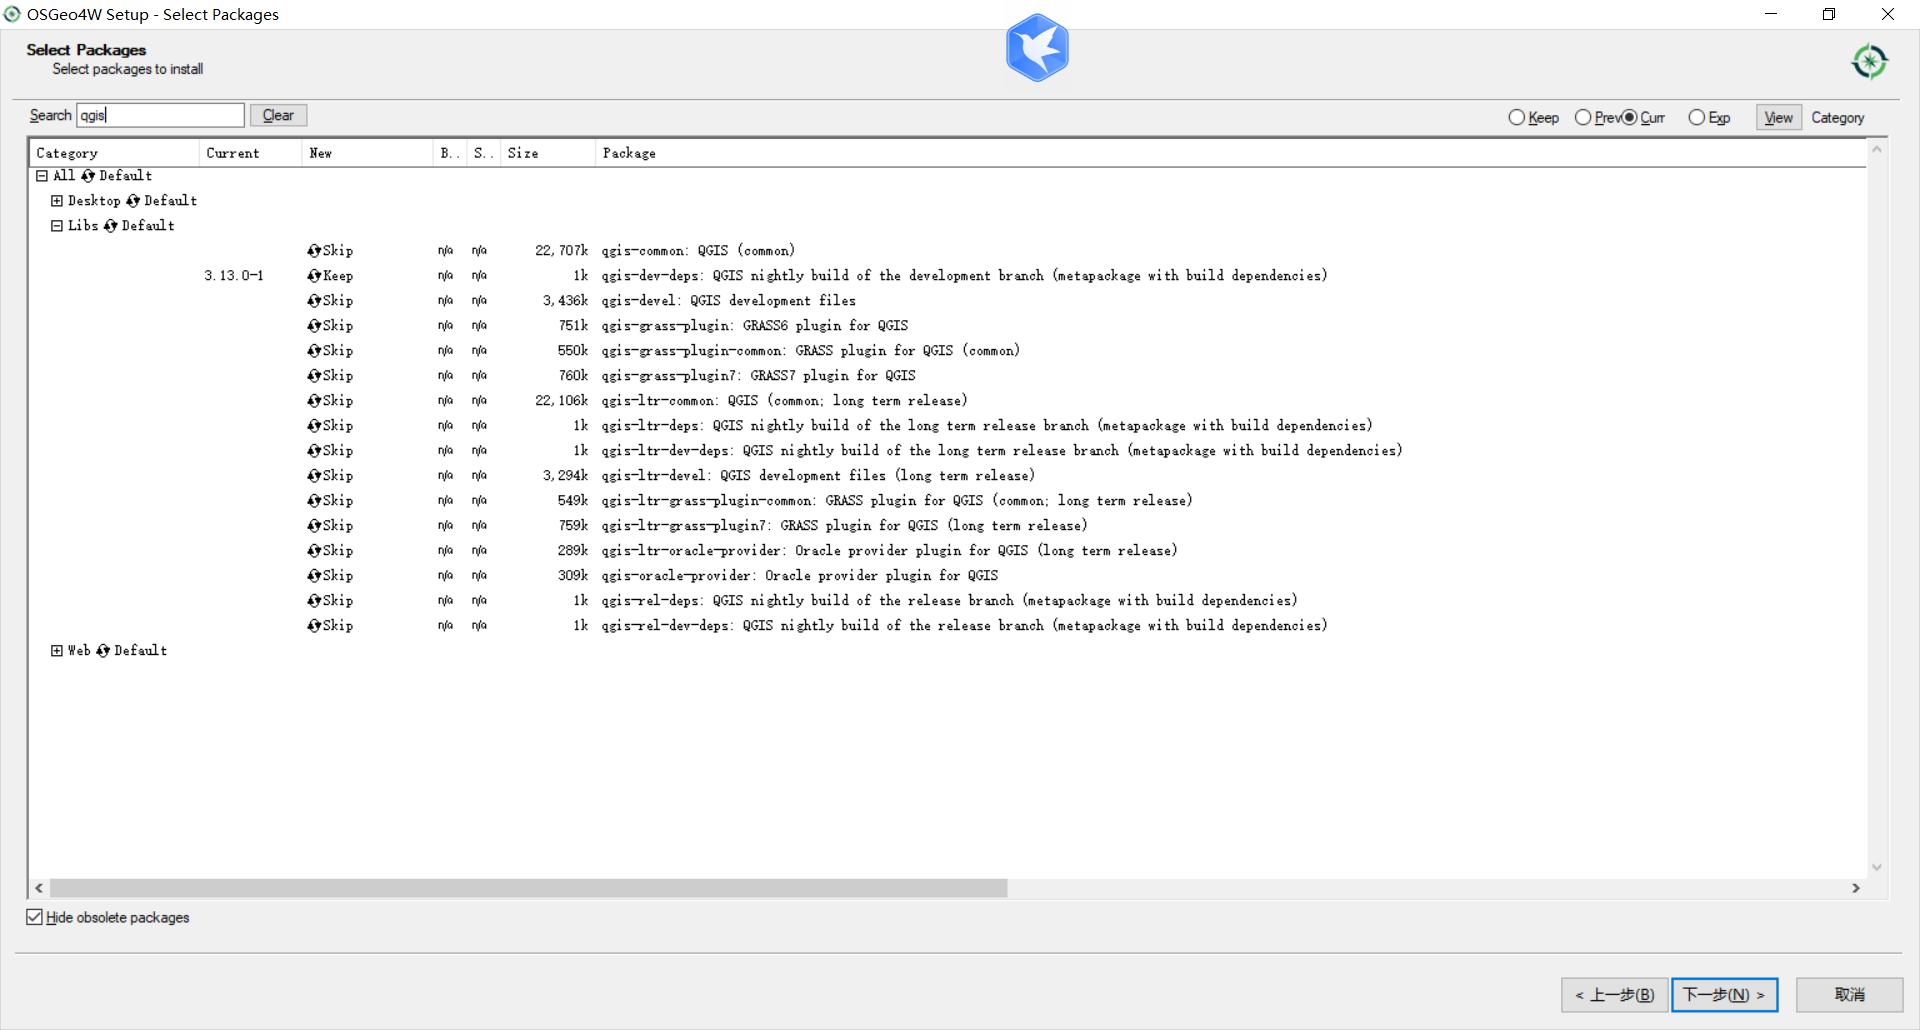Toggle Skip icon for qgis-common package

[314, 251]
